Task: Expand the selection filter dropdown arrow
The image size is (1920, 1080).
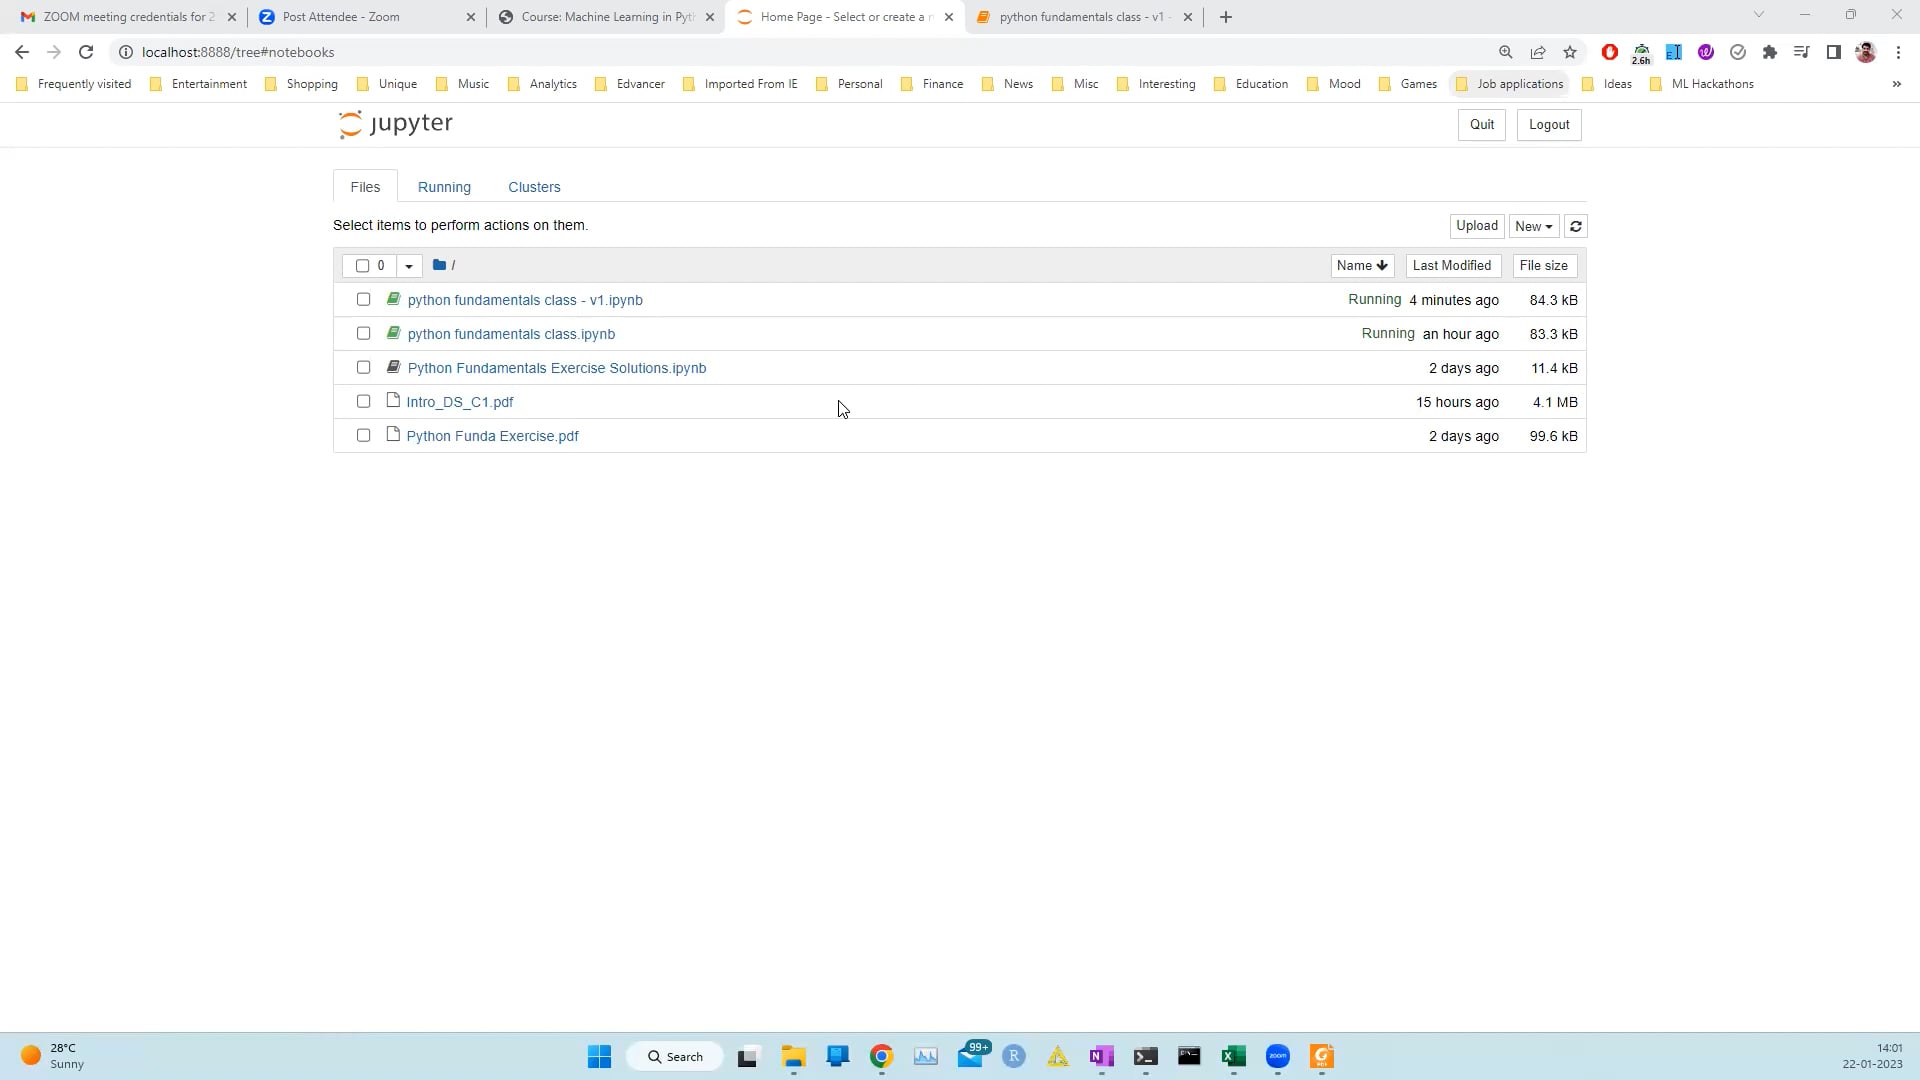Action: pyautogui.click(x=408, y=266)
